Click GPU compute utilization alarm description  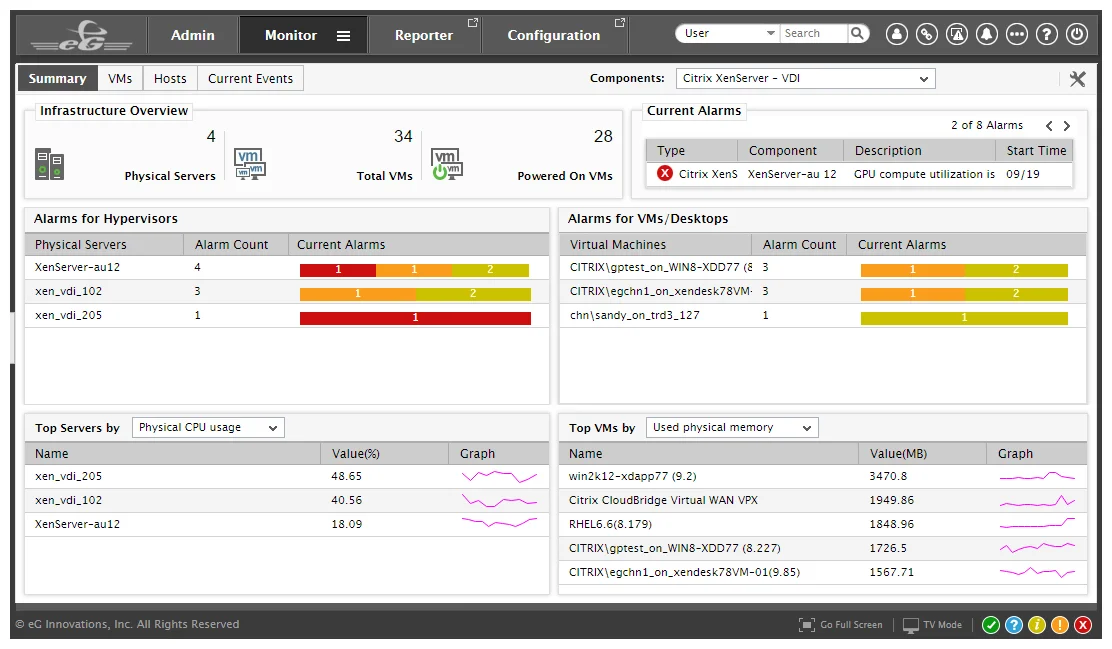click(924, 174)
